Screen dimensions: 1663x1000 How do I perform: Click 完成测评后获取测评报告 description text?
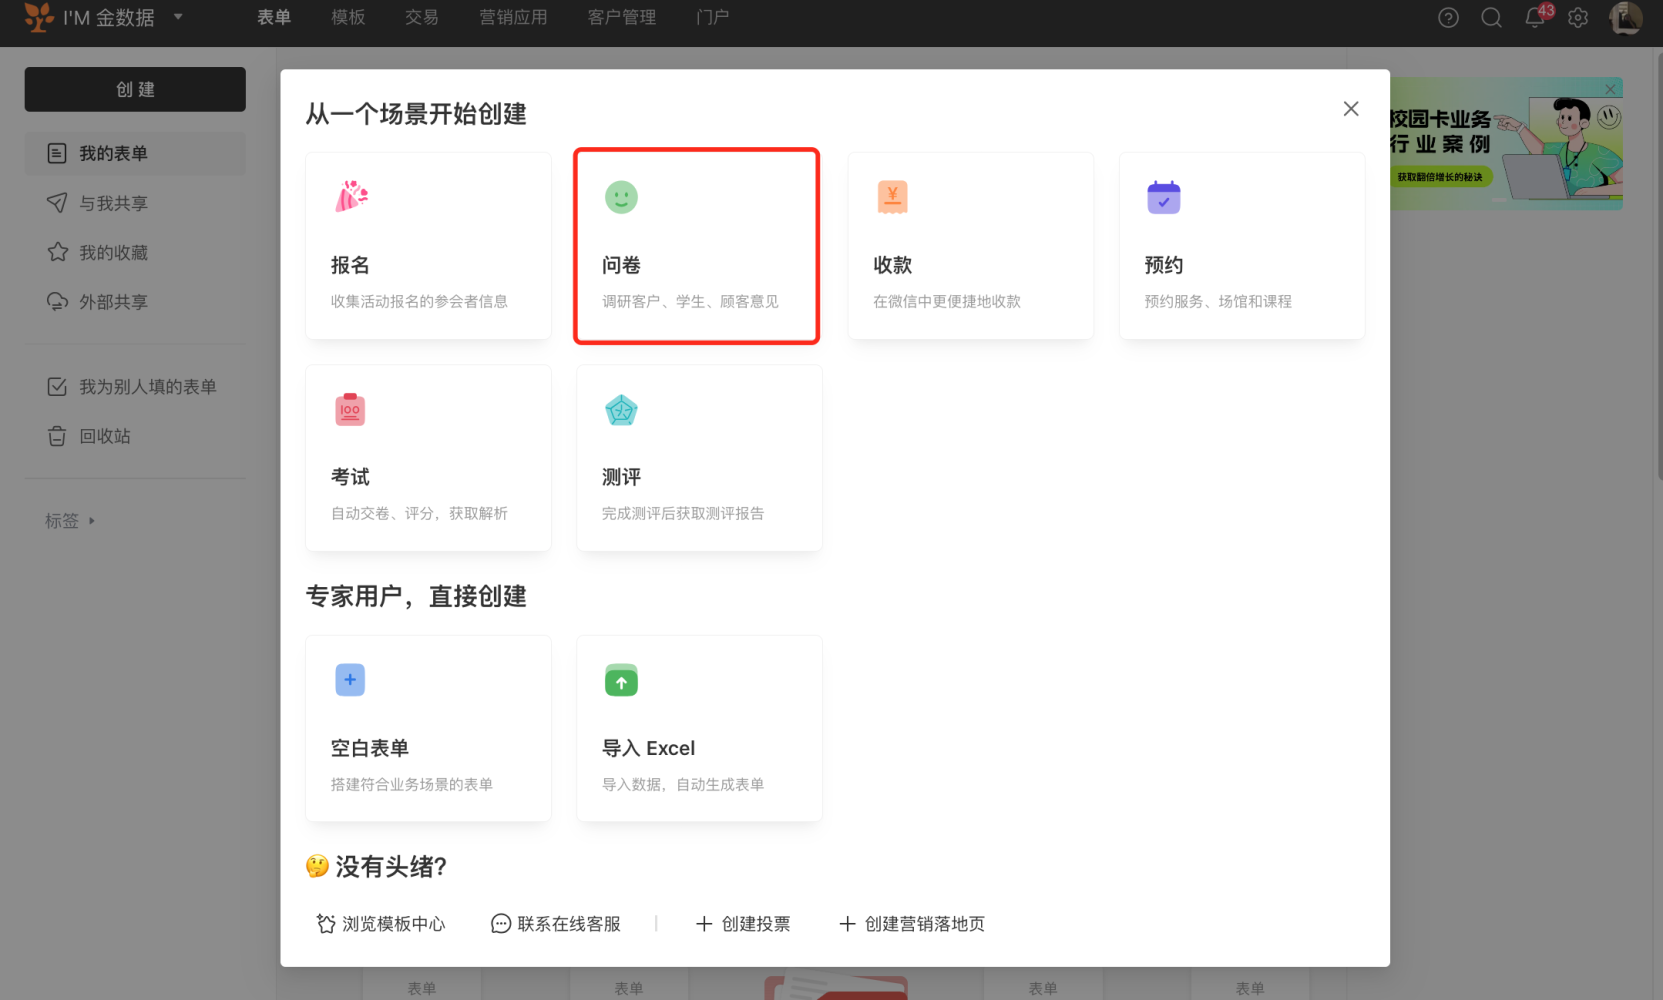tap(683, 513)
